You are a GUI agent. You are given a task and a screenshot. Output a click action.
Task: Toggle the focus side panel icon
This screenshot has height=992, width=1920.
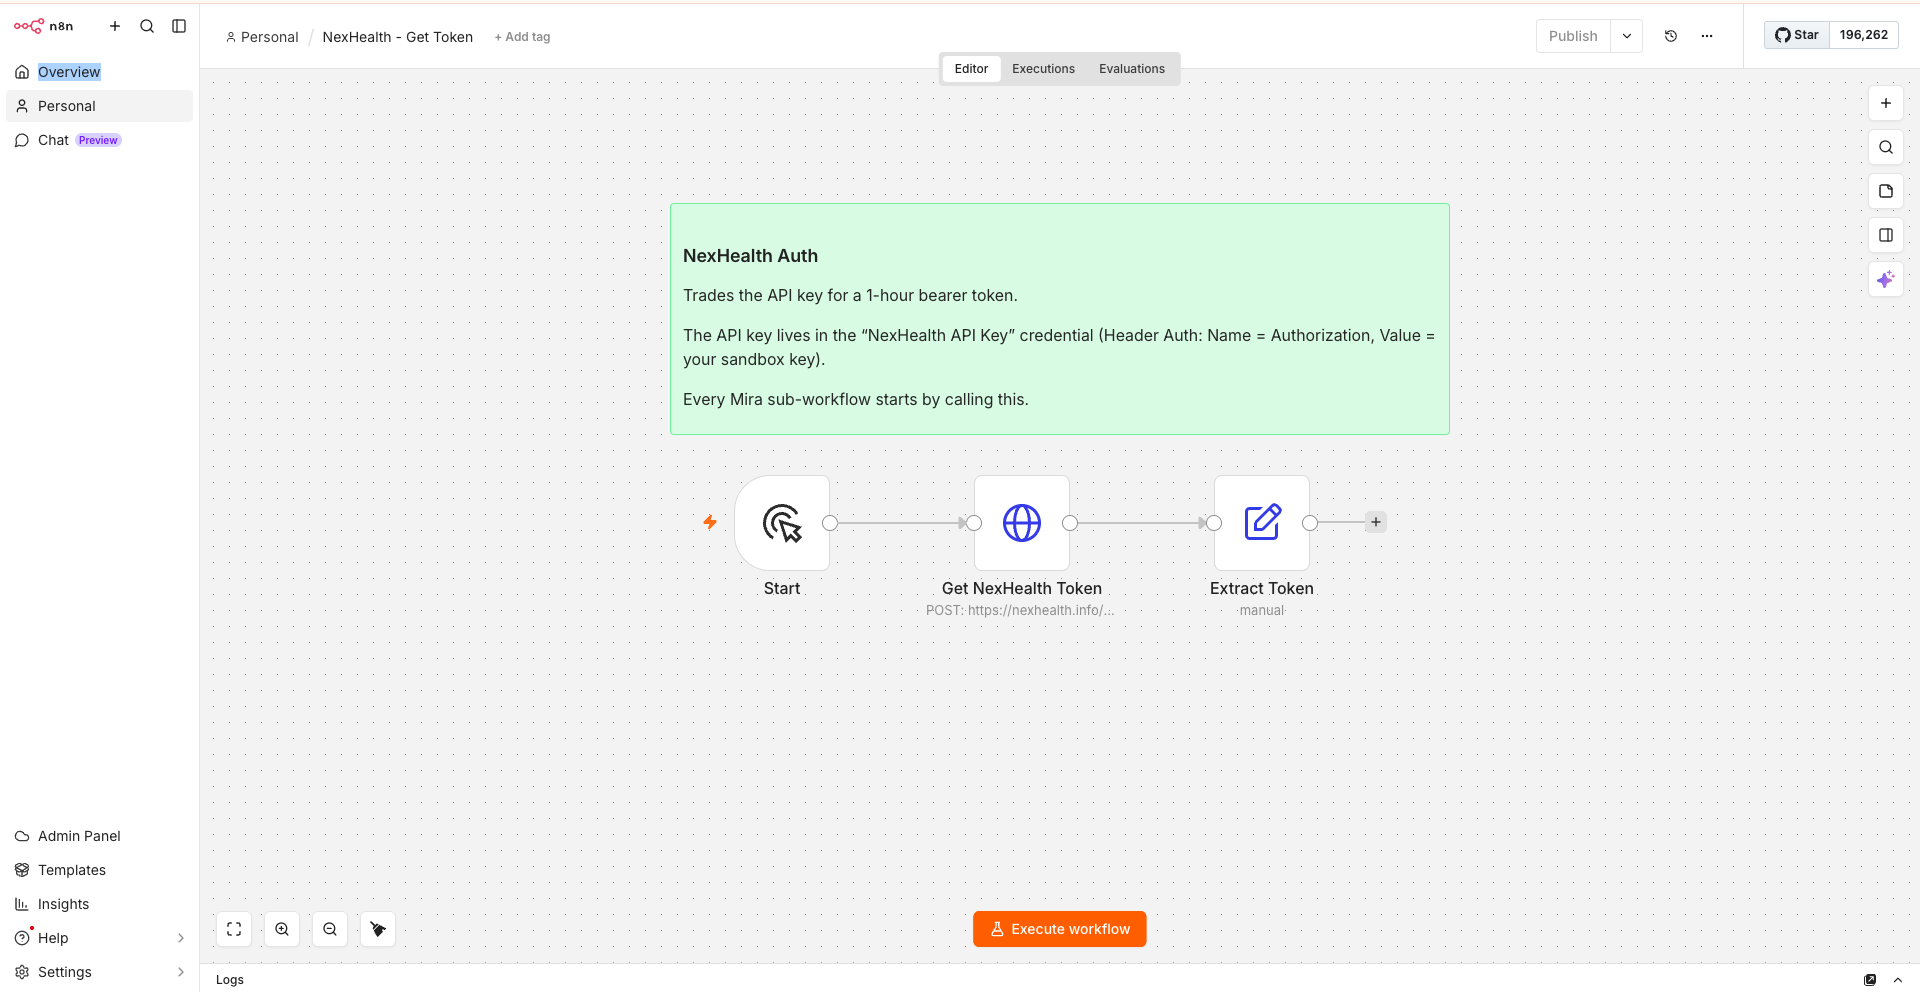tap(1886, 235)
